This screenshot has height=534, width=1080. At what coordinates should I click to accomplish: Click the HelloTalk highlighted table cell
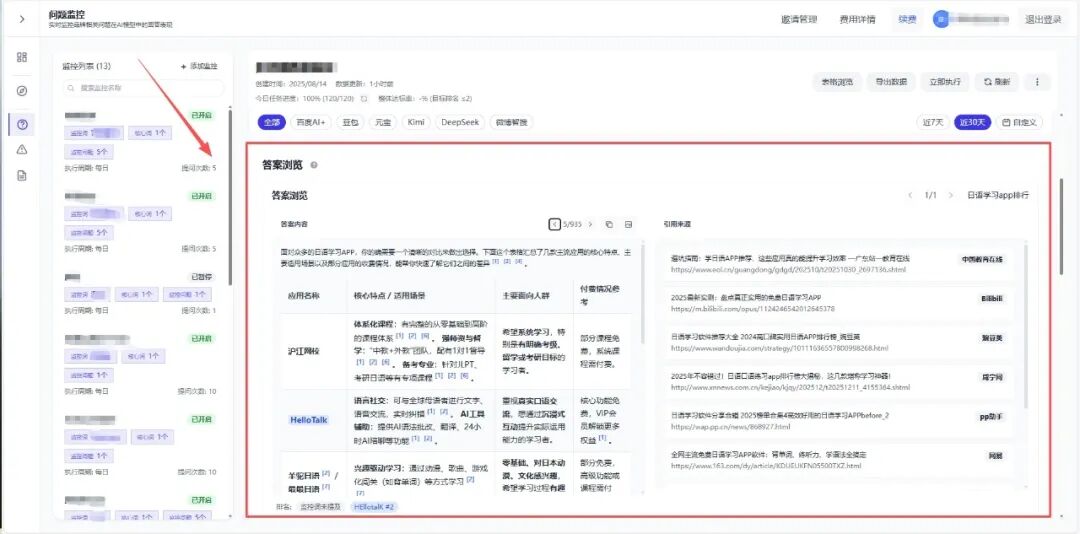coord(308,419)
